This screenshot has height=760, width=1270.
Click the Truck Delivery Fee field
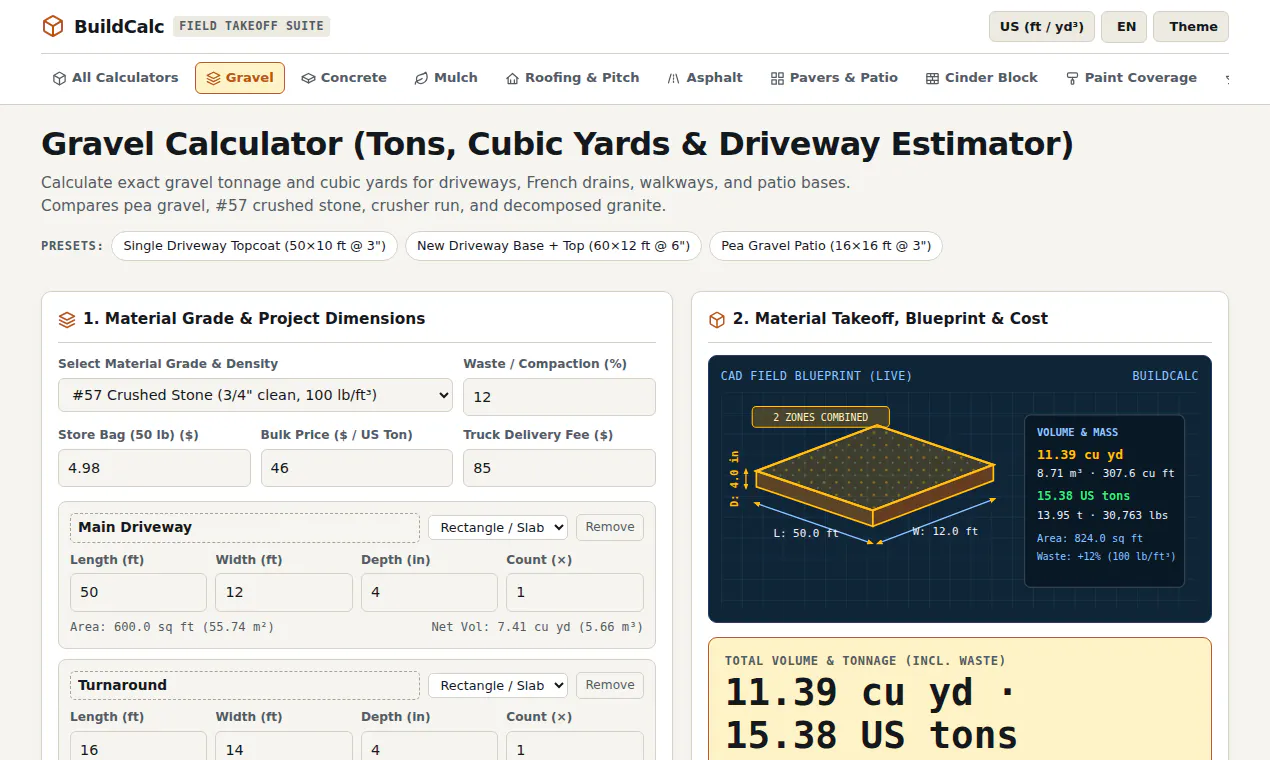tap(559, 468)
